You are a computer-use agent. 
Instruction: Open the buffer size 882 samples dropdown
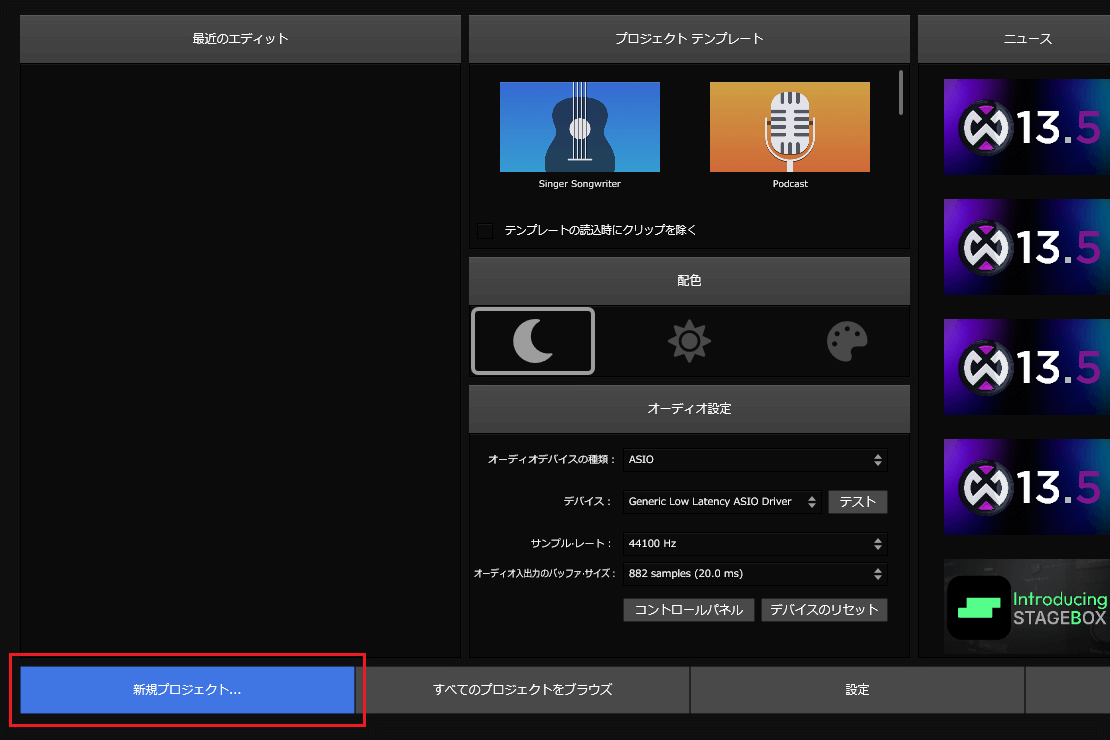754,574
